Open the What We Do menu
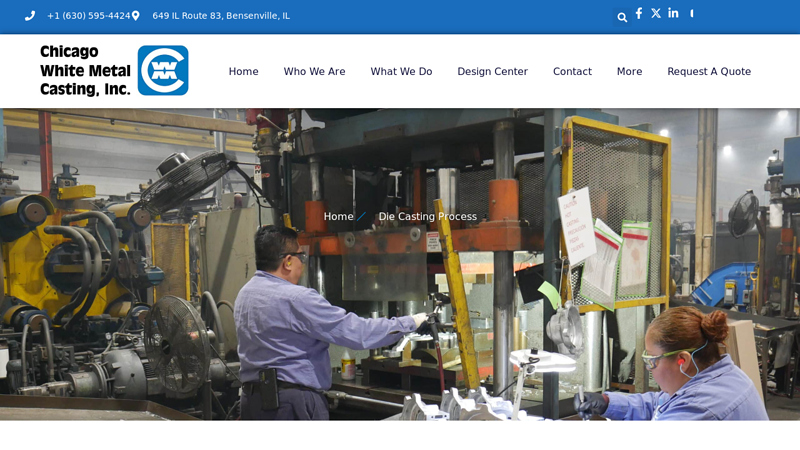 [x=402, y=71]
